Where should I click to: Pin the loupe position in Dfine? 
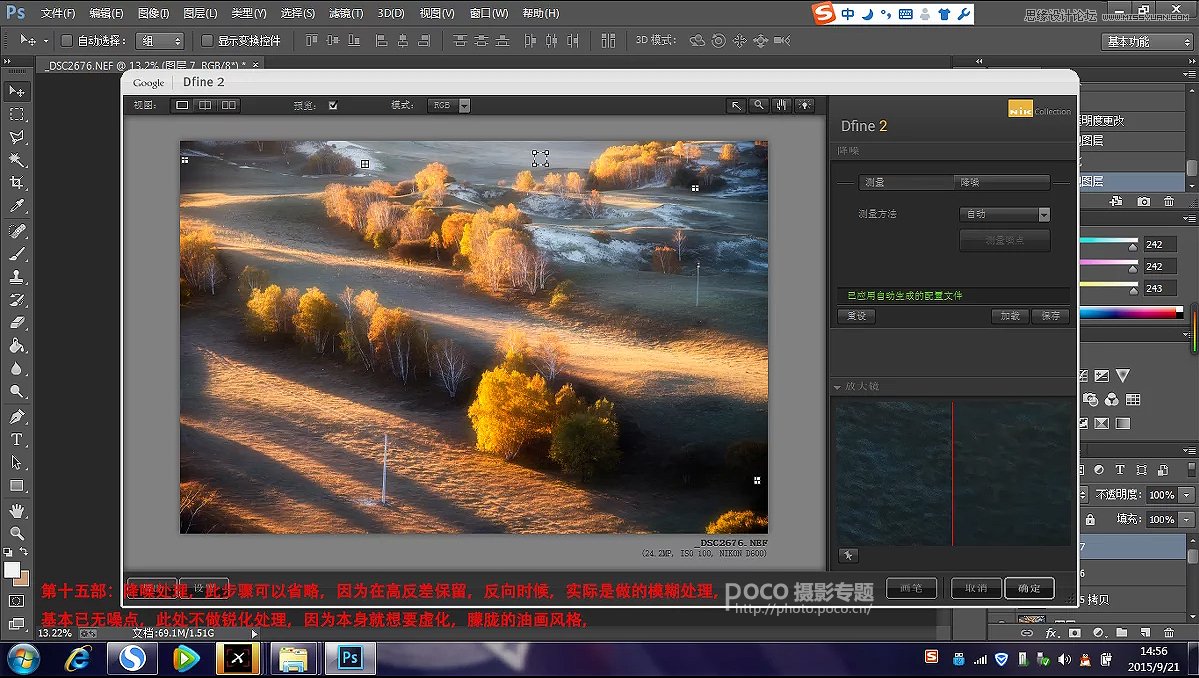848,556
